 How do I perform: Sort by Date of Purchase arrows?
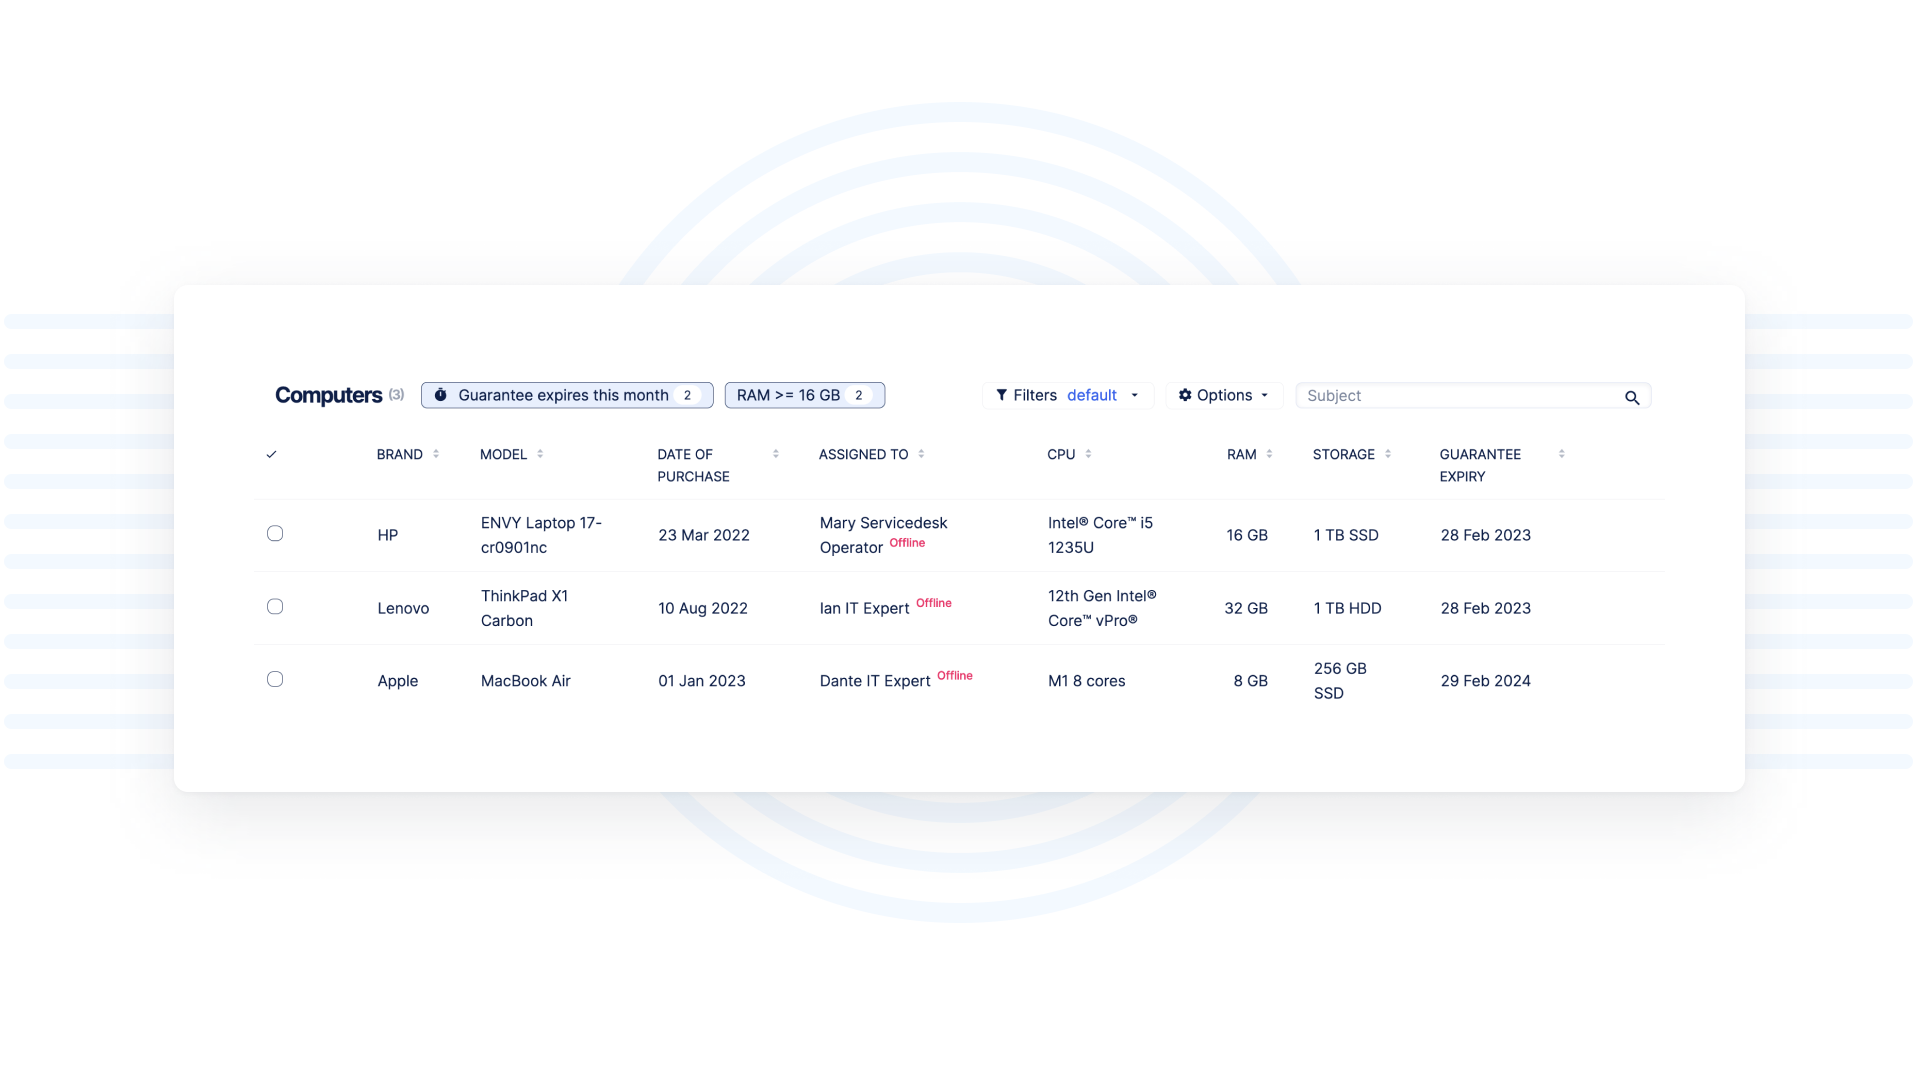[x=775, y=454]
